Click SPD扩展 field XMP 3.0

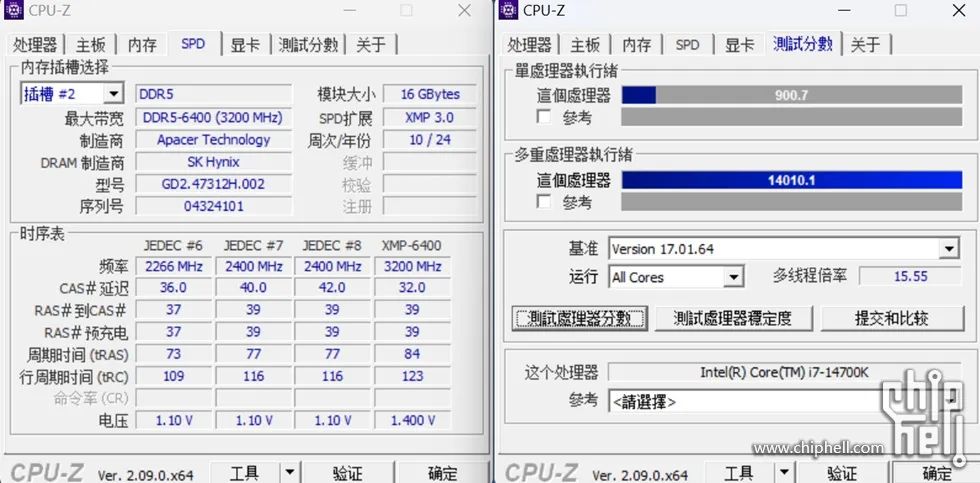point(430,117)
